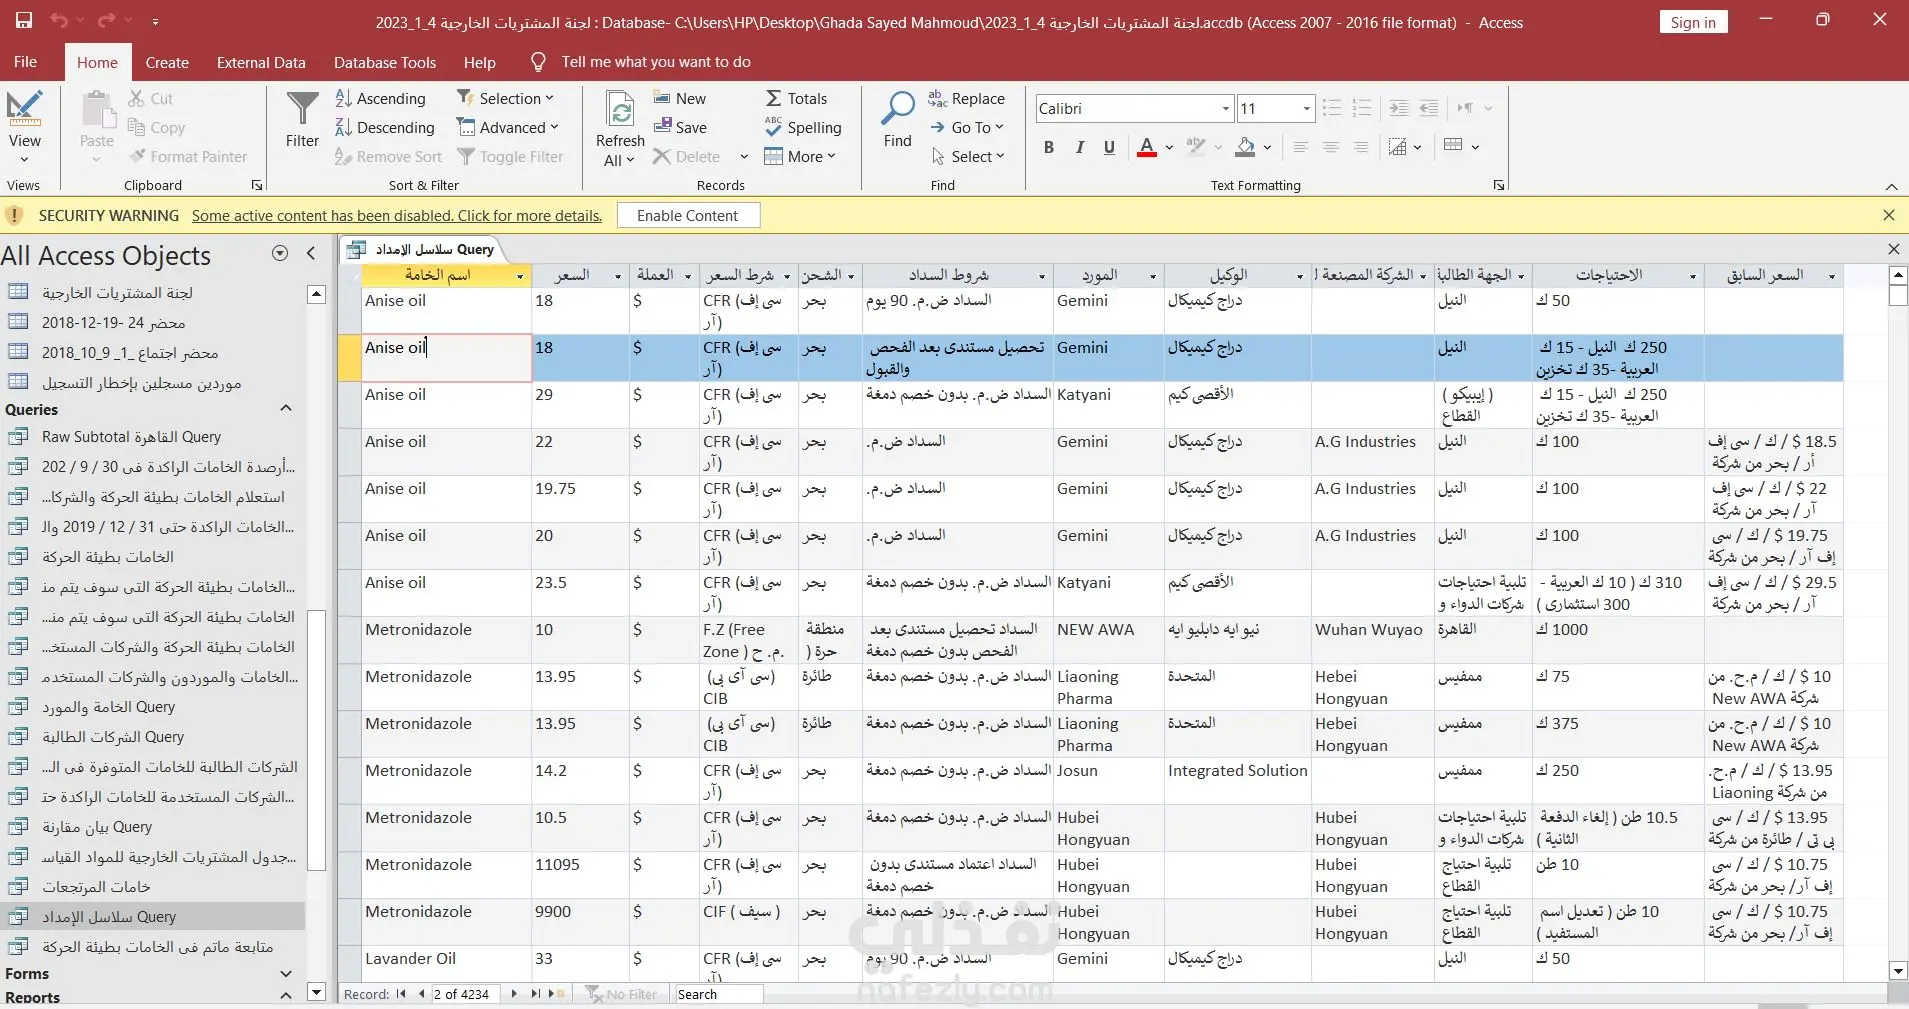Viewport: 1909px width, 1009px height.
Task: Choose the font color A button
Action: point(1147,147)
